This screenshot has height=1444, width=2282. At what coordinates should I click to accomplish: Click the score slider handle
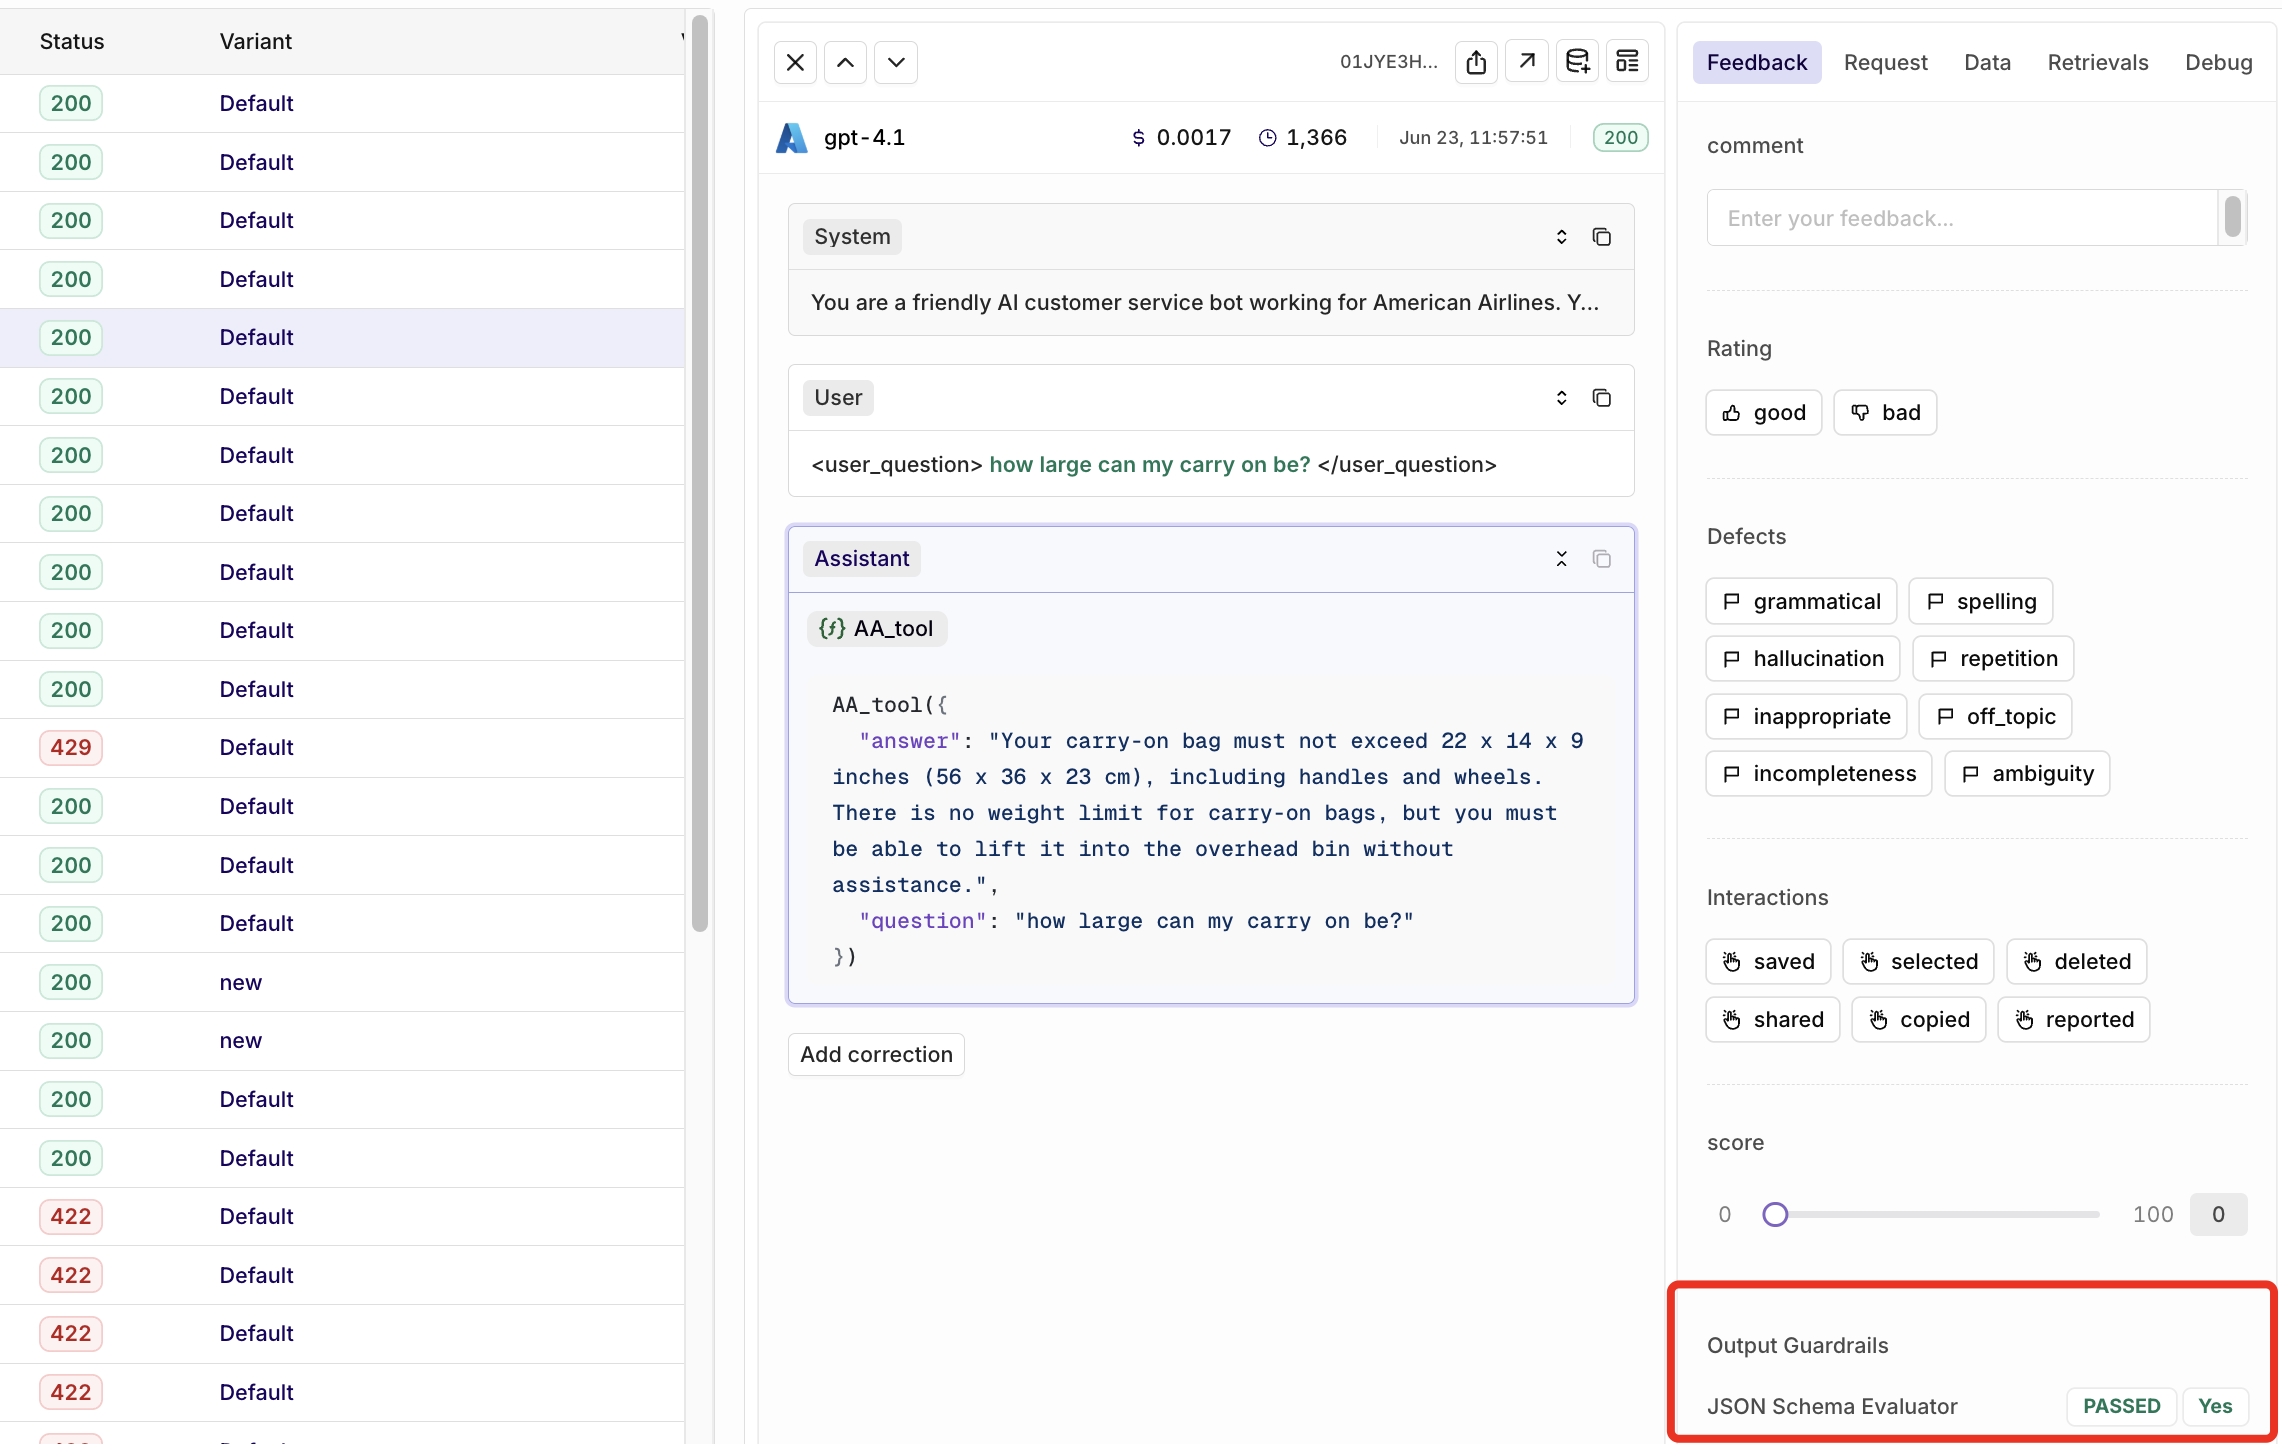(x=1775, y=1215)
